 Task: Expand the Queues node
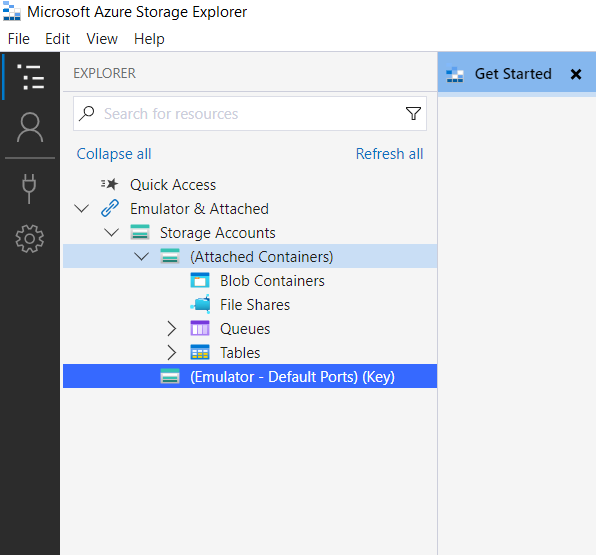click(172, 329)
